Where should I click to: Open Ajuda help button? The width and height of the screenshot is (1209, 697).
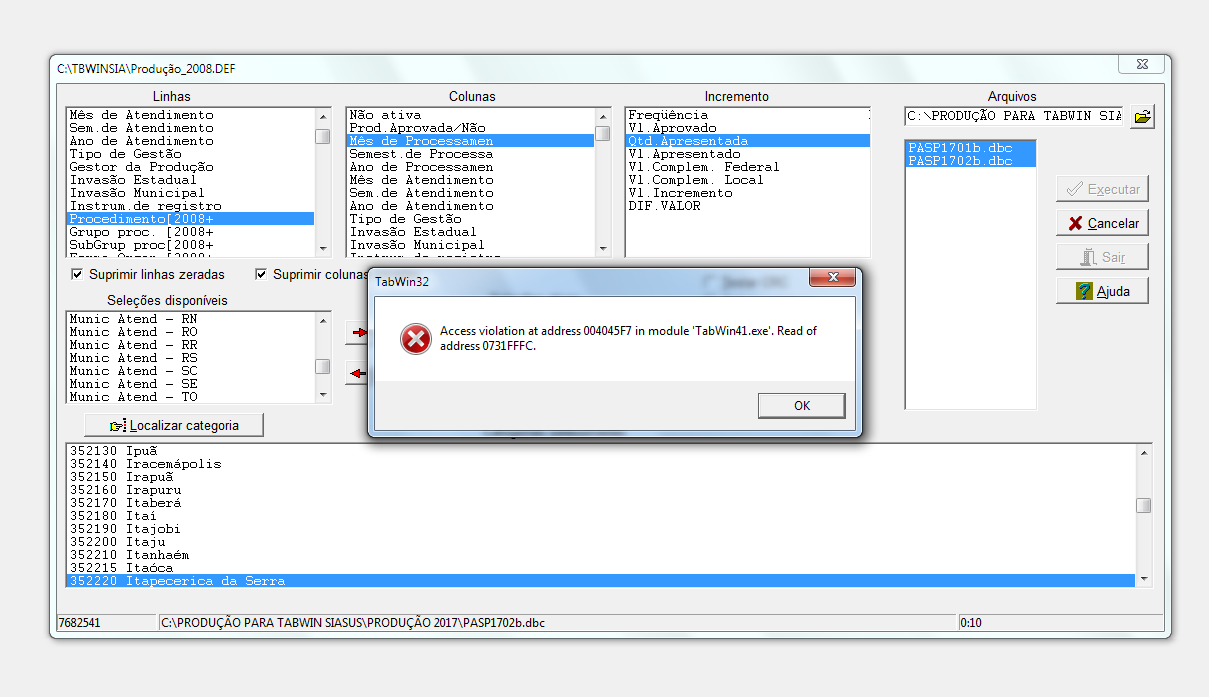(x=1102, y=291)
